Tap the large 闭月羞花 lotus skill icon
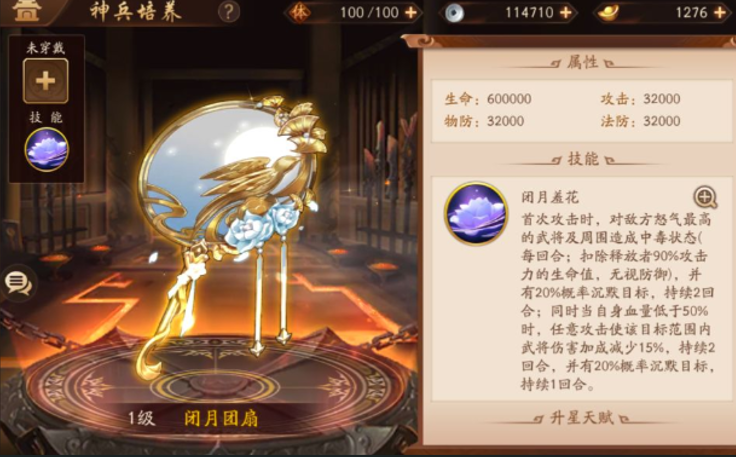The width and height of the screenshot is (736, 457). click(x=476, y=214)
